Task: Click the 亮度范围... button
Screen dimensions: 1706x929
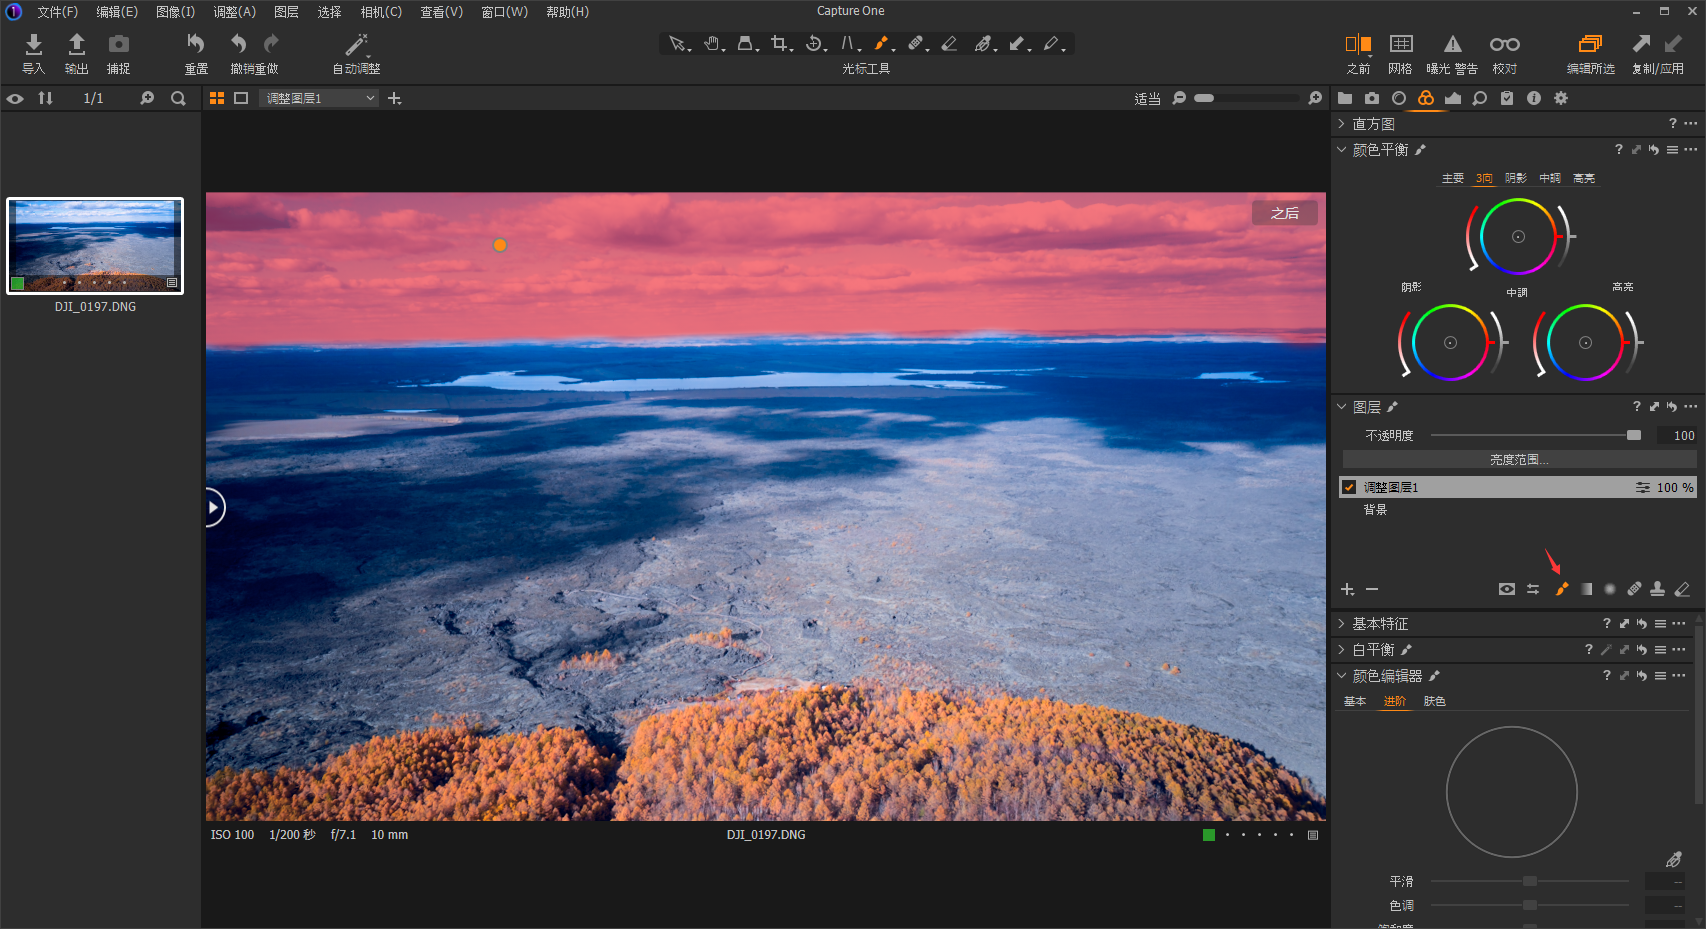Action: 1519,460
